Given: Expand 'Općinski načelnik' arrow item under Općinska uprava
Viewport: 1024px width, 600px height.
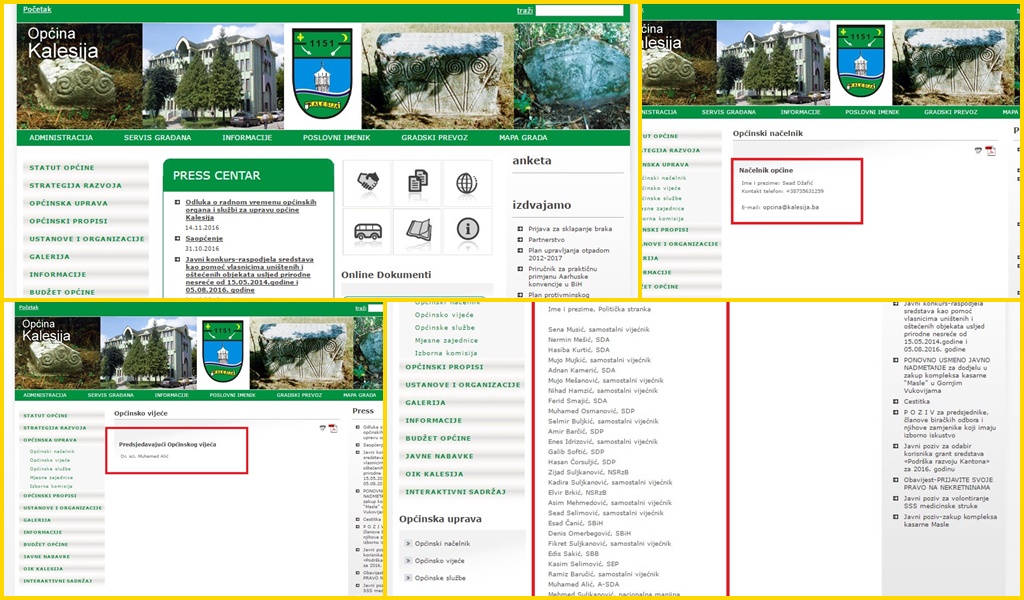Looking at the screenshot, I should pos(442,543).
